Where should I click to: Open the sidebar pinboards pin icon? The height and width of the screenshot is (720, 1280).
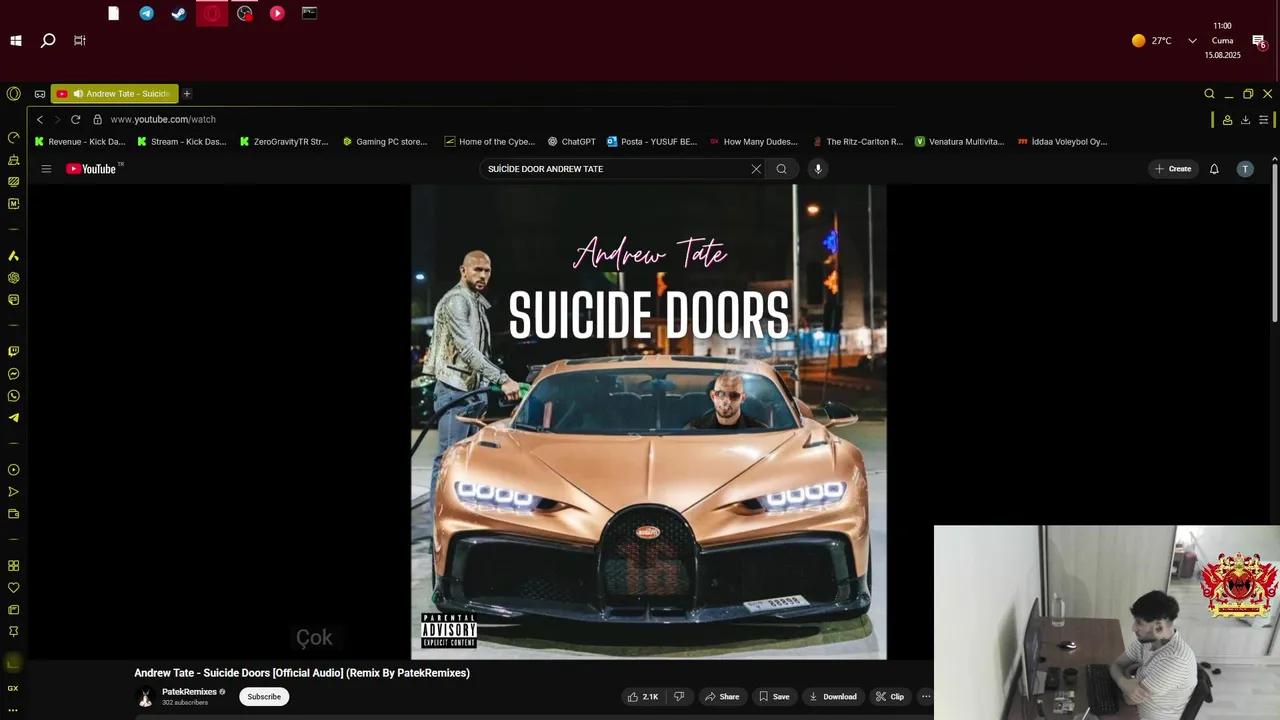(13, 632)
